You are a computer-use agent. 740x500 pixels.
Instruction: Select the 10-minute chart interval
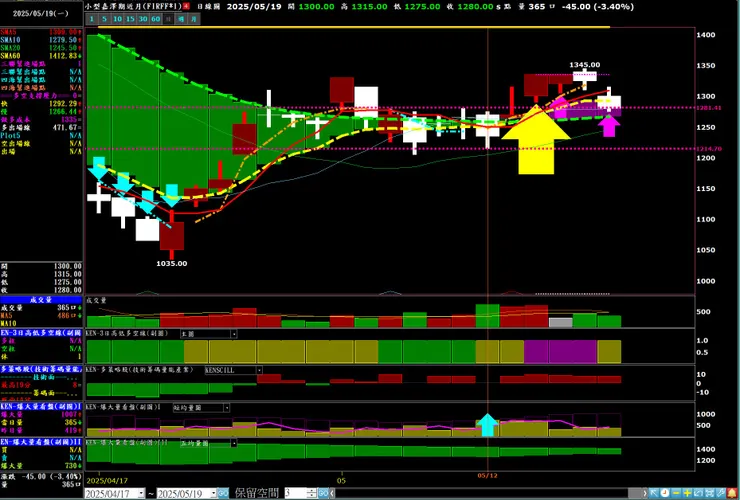click(117, 19)
